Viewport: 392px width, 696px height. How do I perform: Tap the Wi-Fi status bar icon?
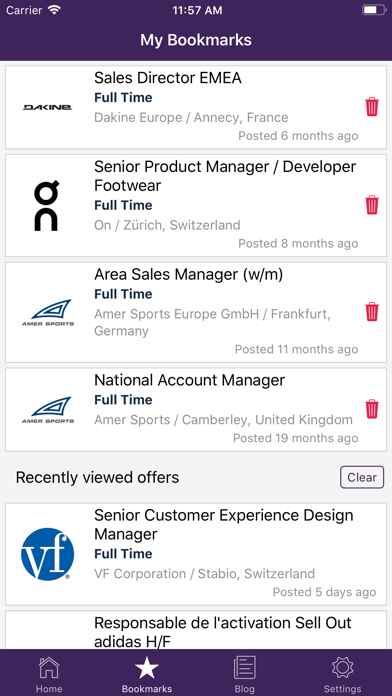pos(55,10)
